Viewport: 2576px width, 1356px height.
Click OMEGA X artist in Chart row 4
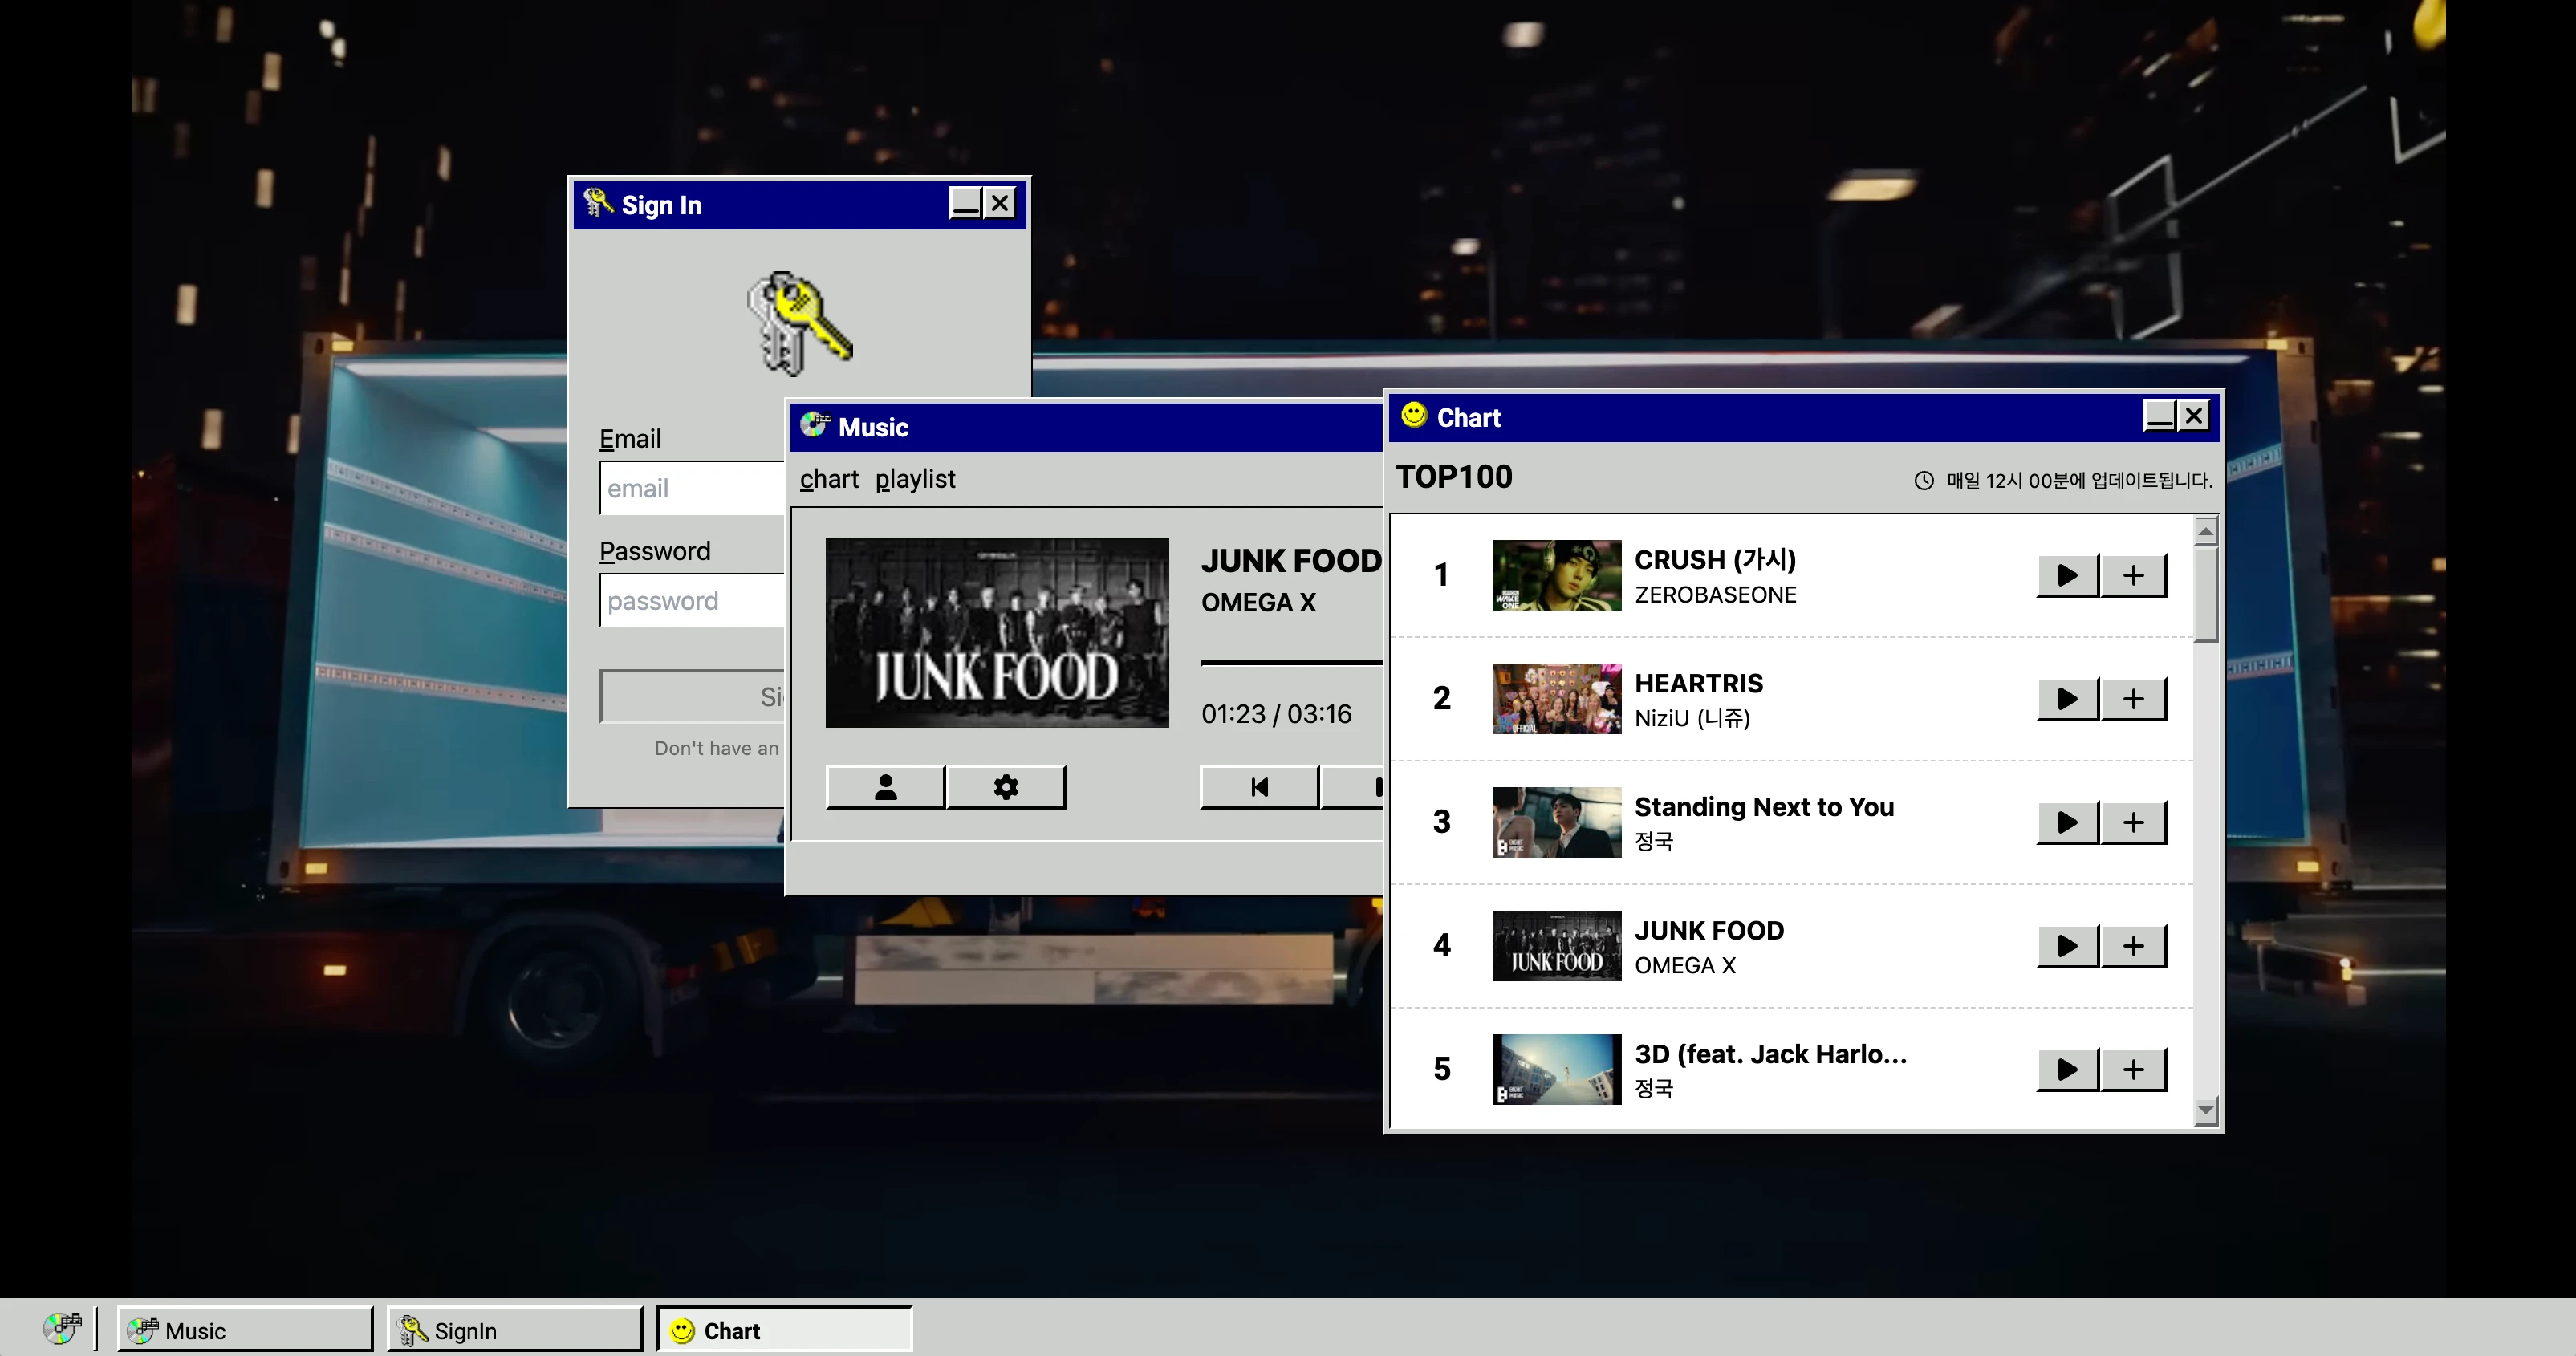1685,965
